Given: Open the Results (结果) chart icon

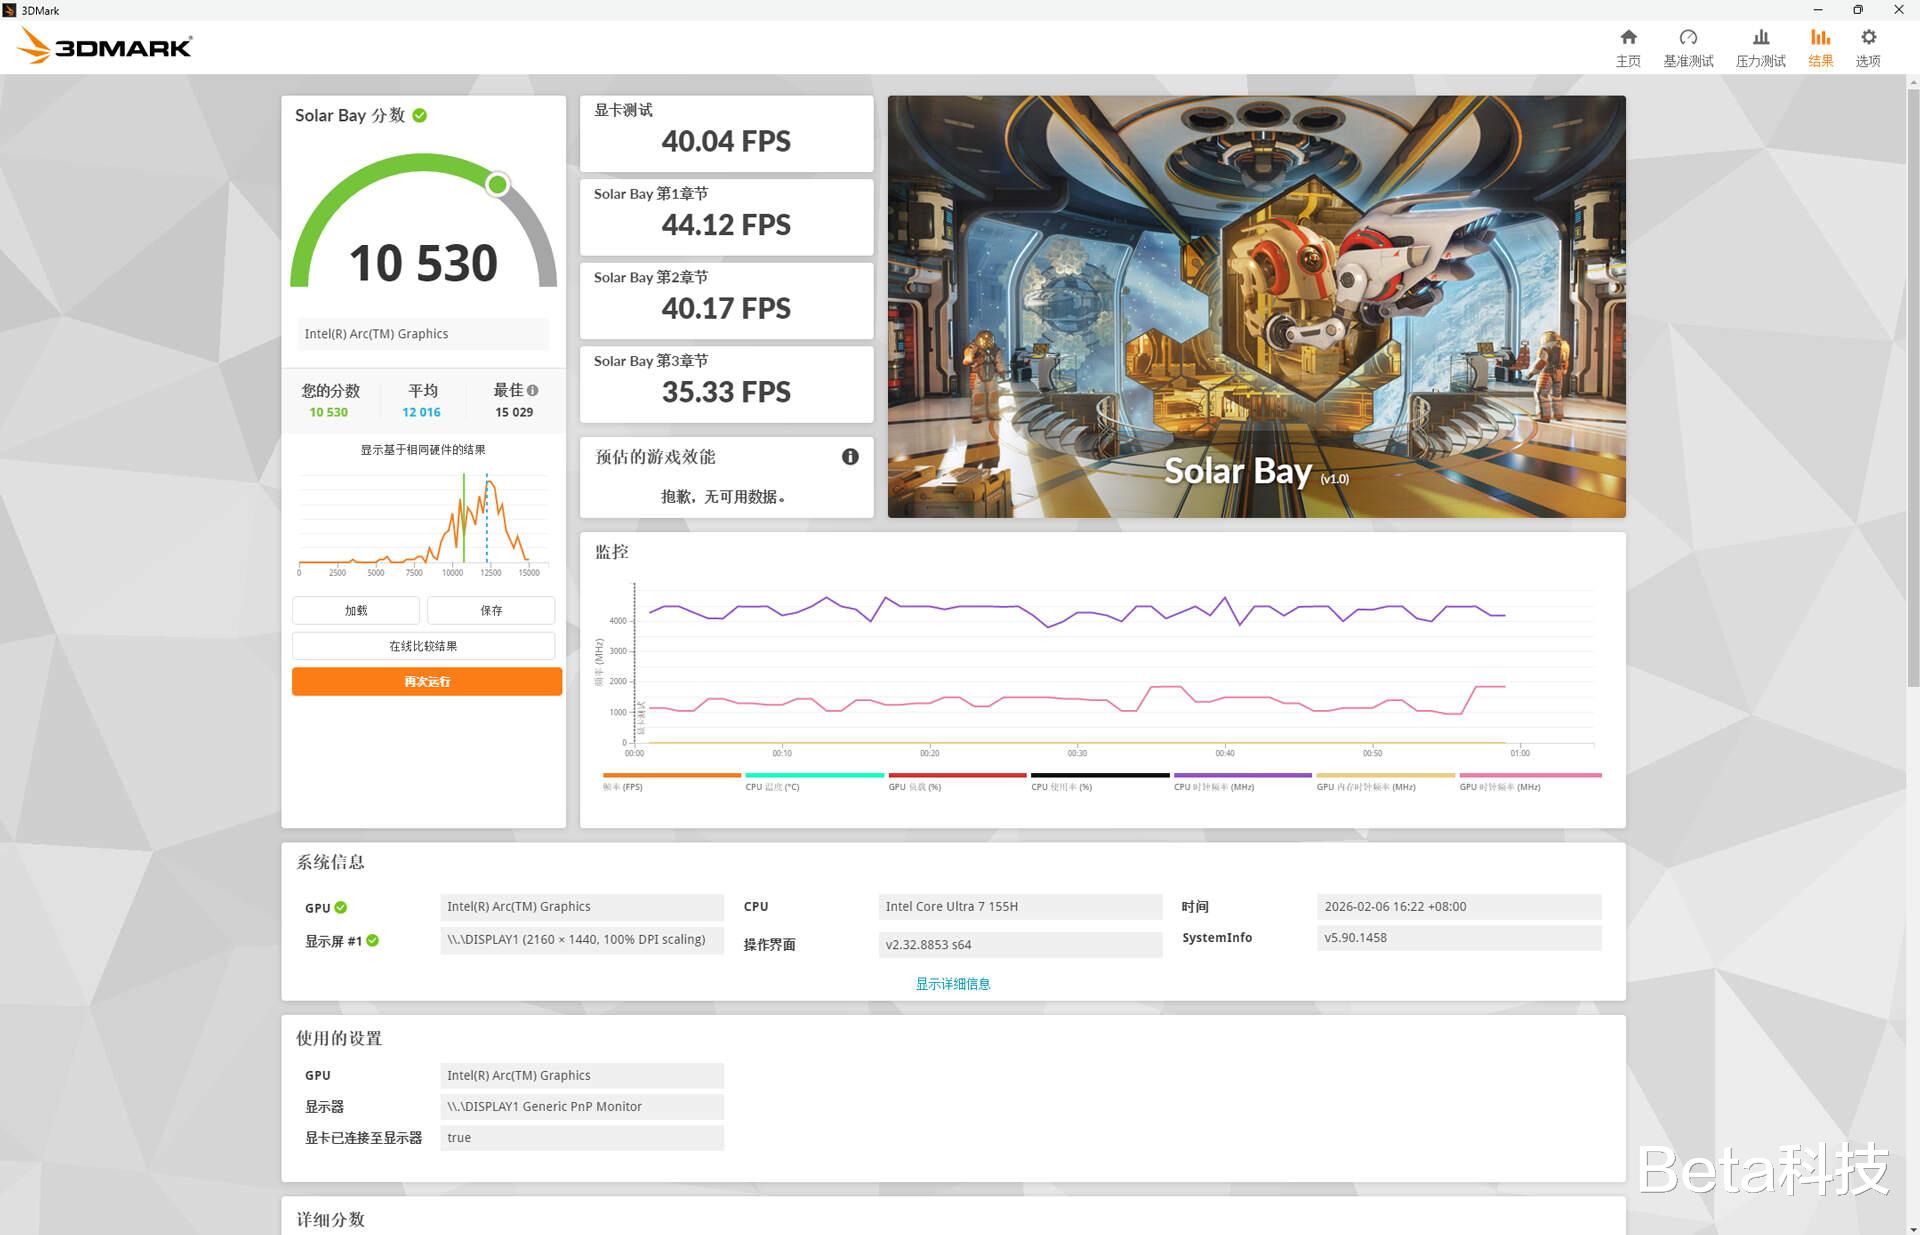Looking at the screenshot, I should pyautogui.click(x=1820, y=38).
